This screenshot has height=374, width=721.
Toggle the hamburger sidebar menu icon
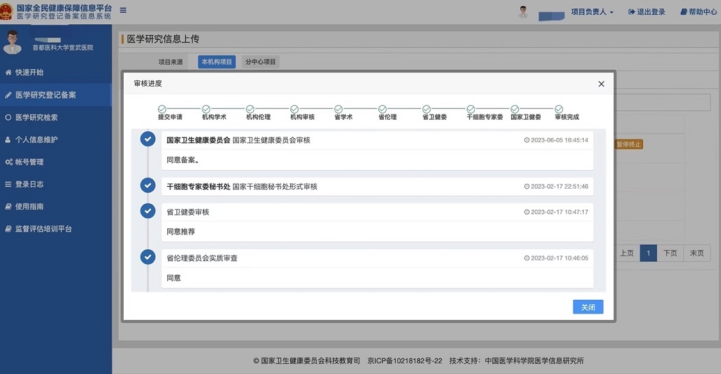123,10
